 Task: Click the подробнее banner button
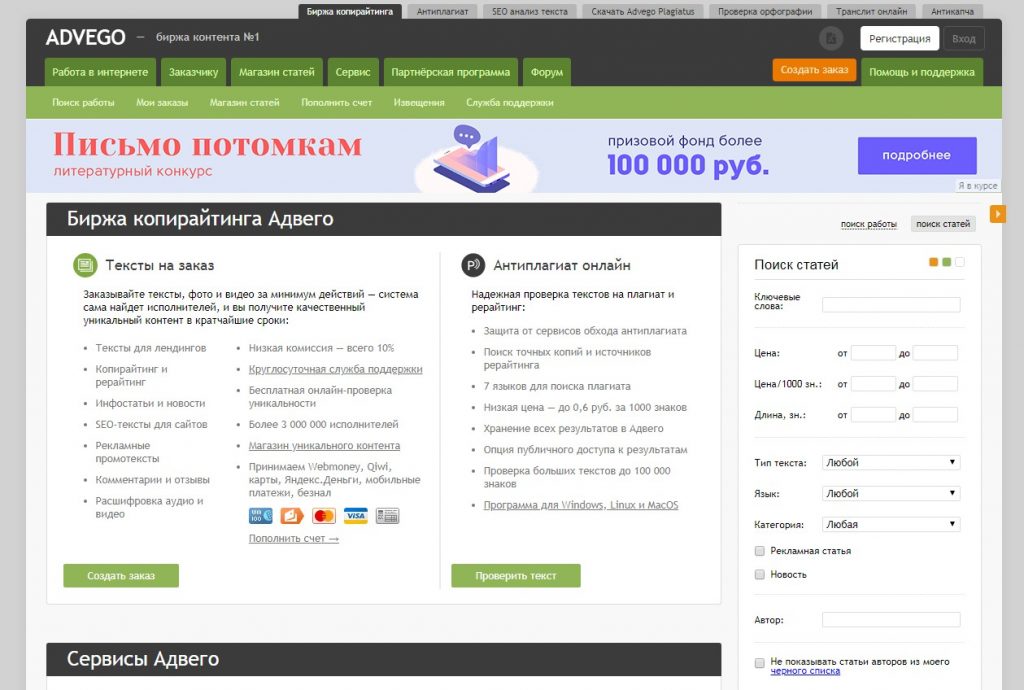917,155
